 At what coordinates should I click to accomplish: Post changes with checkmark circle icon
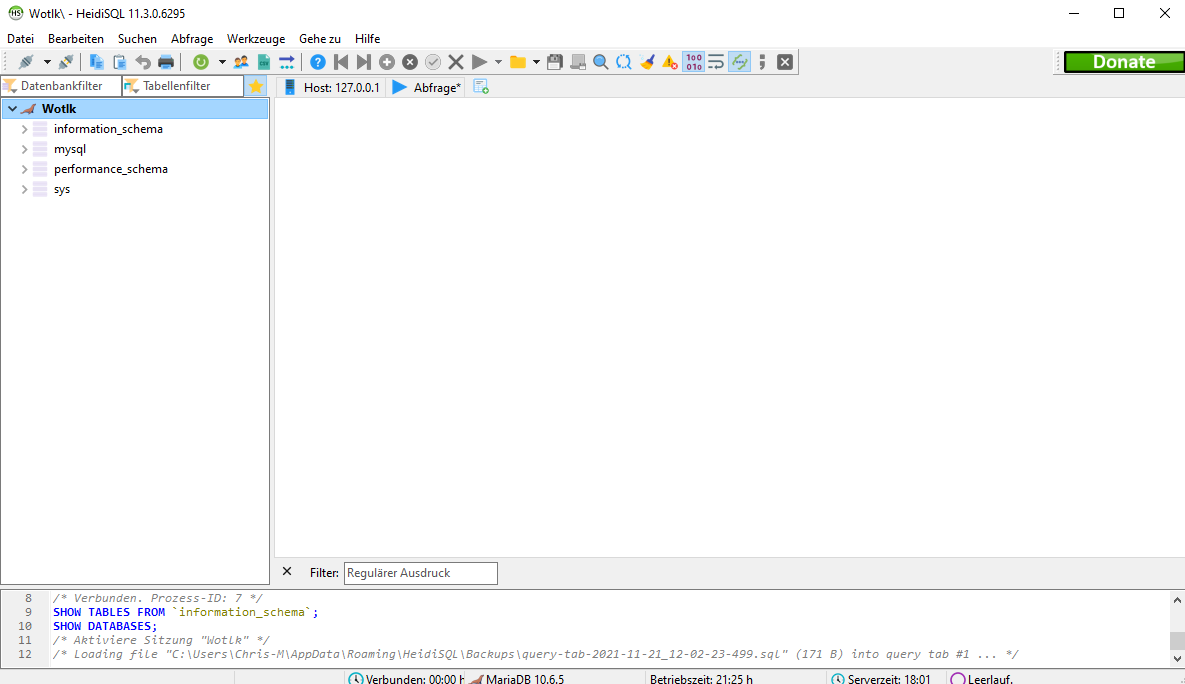coord(433,62)
